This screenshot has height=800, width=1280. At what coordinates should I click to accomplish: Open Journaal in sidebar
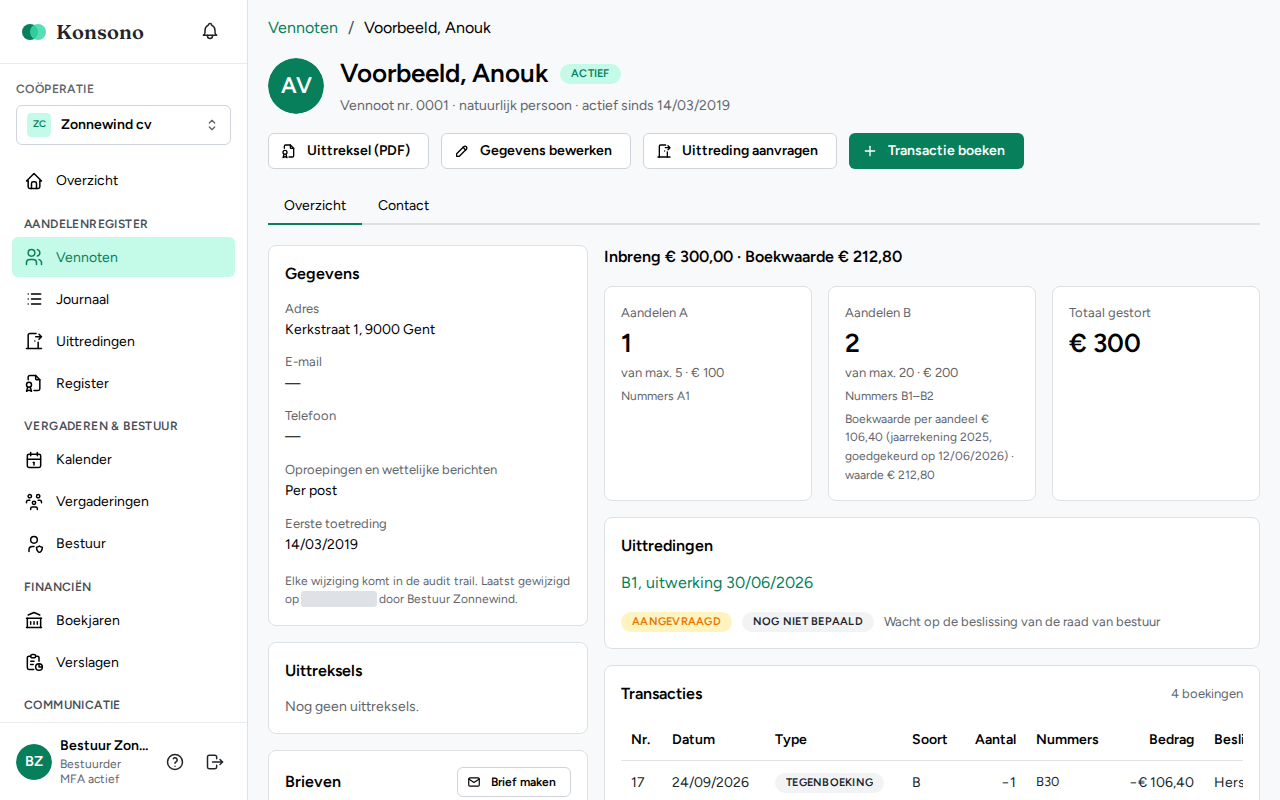[x=123, y=299]
